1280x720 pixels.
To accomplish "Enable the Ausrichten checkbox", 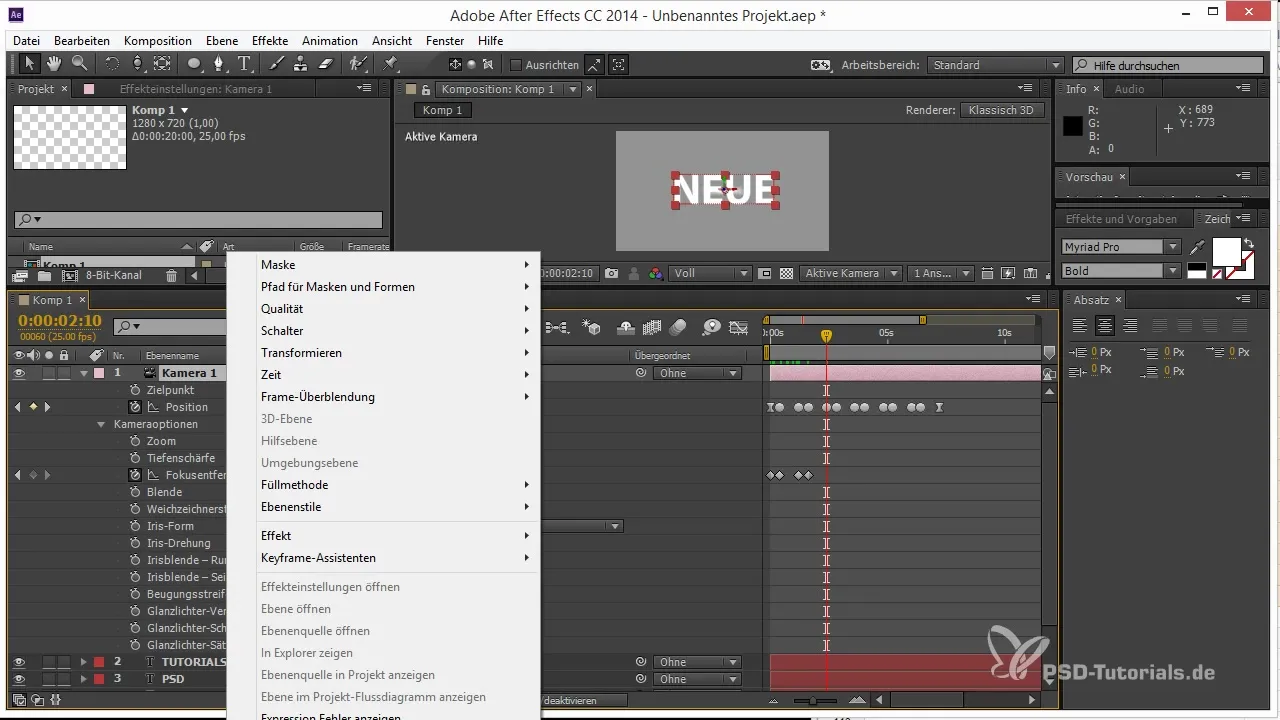I will click(x=516, y=65).
